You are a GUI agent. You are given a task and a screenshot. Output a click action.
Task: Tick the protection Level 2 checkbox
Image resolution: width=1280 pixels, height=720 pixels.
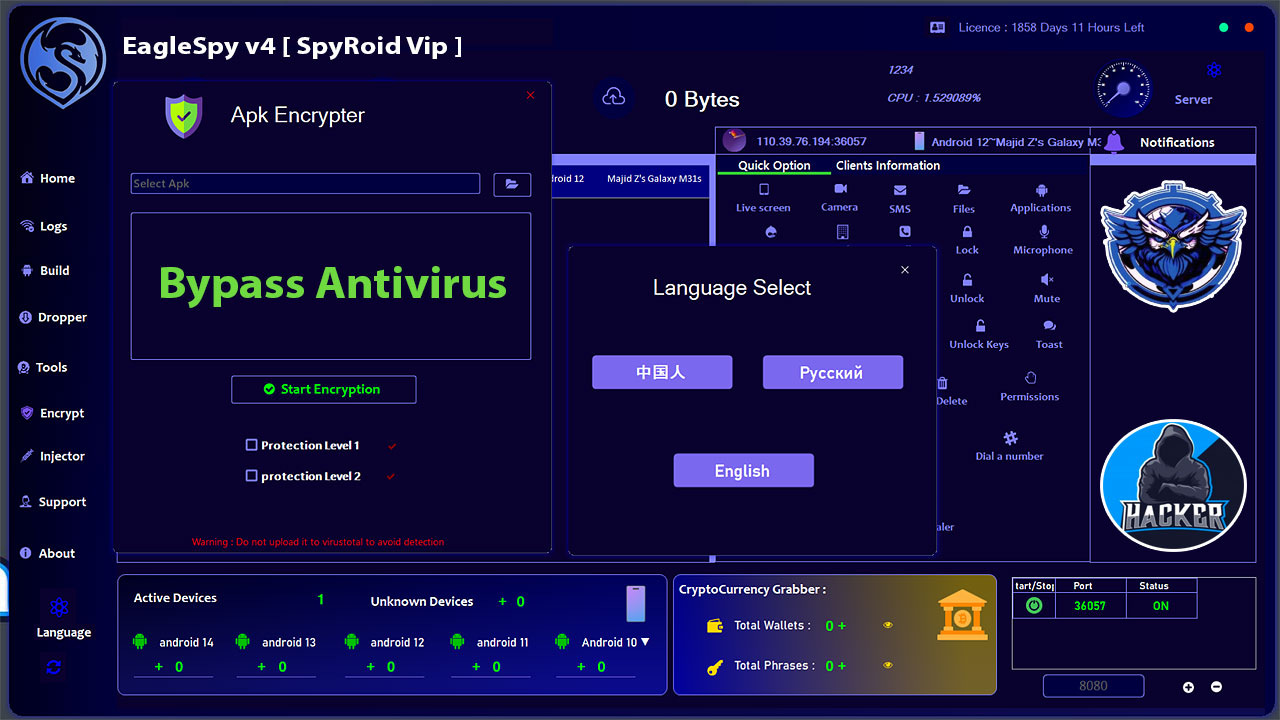252,476
